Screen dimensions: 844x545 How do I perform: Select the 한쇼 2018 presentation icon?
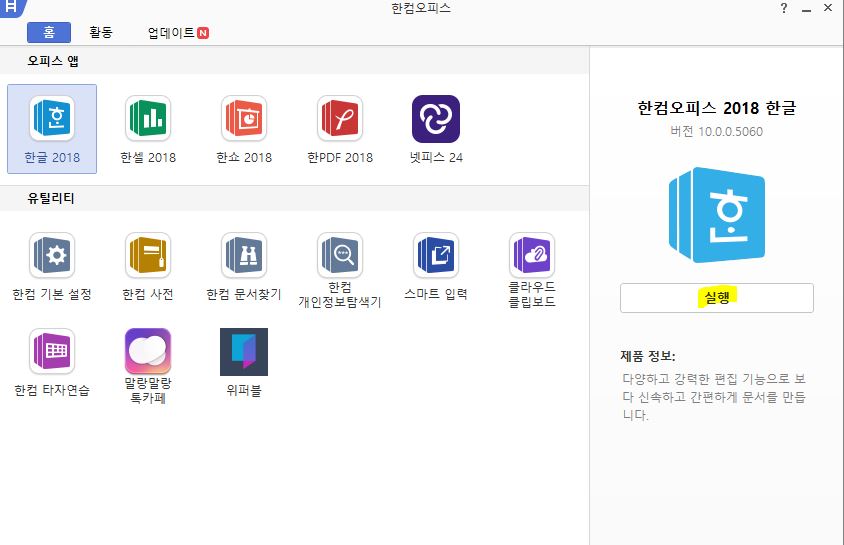coord(244,118)
